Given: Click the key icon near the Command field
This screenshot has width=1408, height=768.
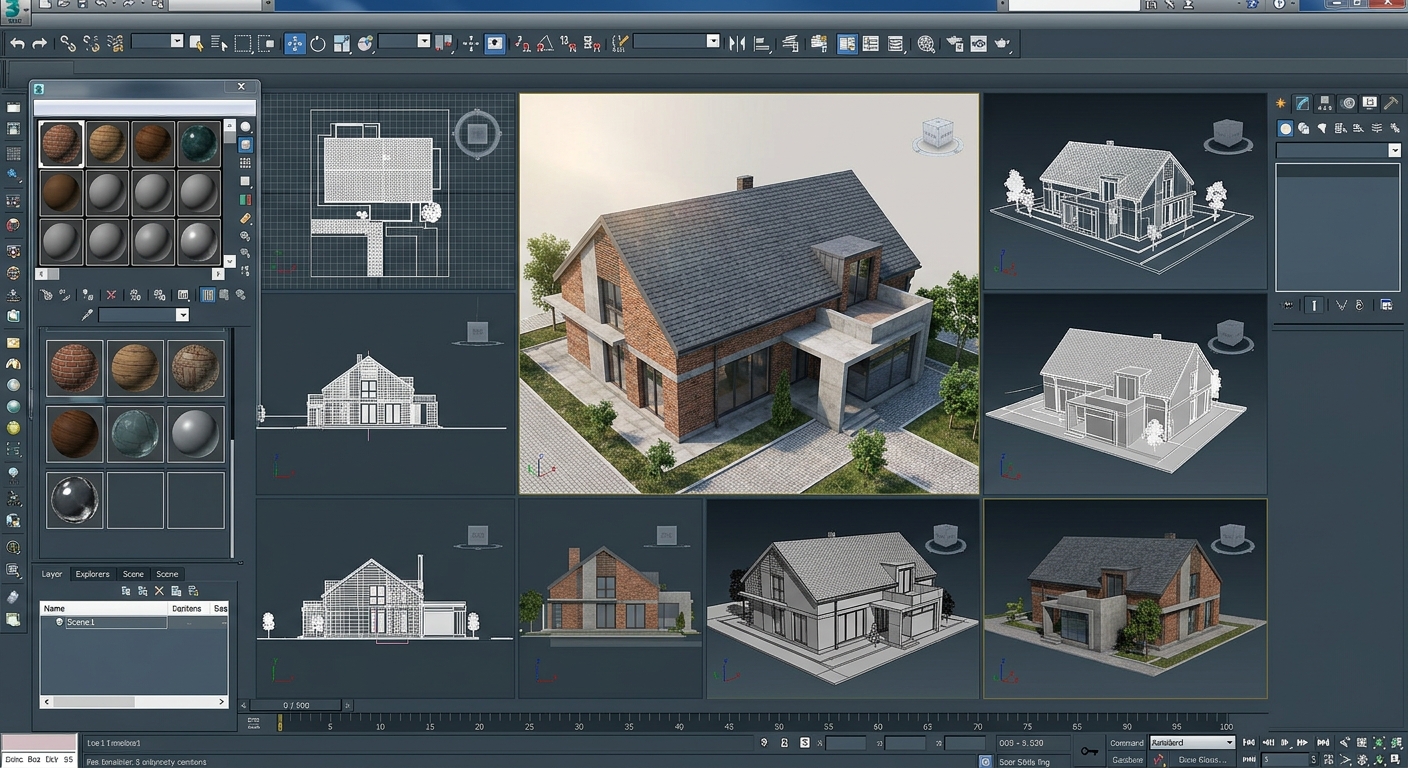Looking at the screenshot, I should 1090,751.
